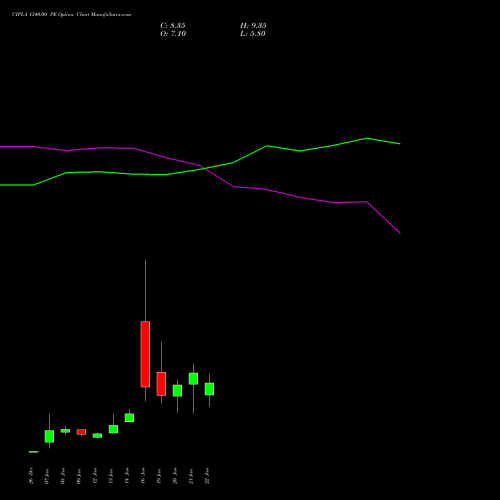Select the tall red candle for 16 Jan

click(145, 354)
